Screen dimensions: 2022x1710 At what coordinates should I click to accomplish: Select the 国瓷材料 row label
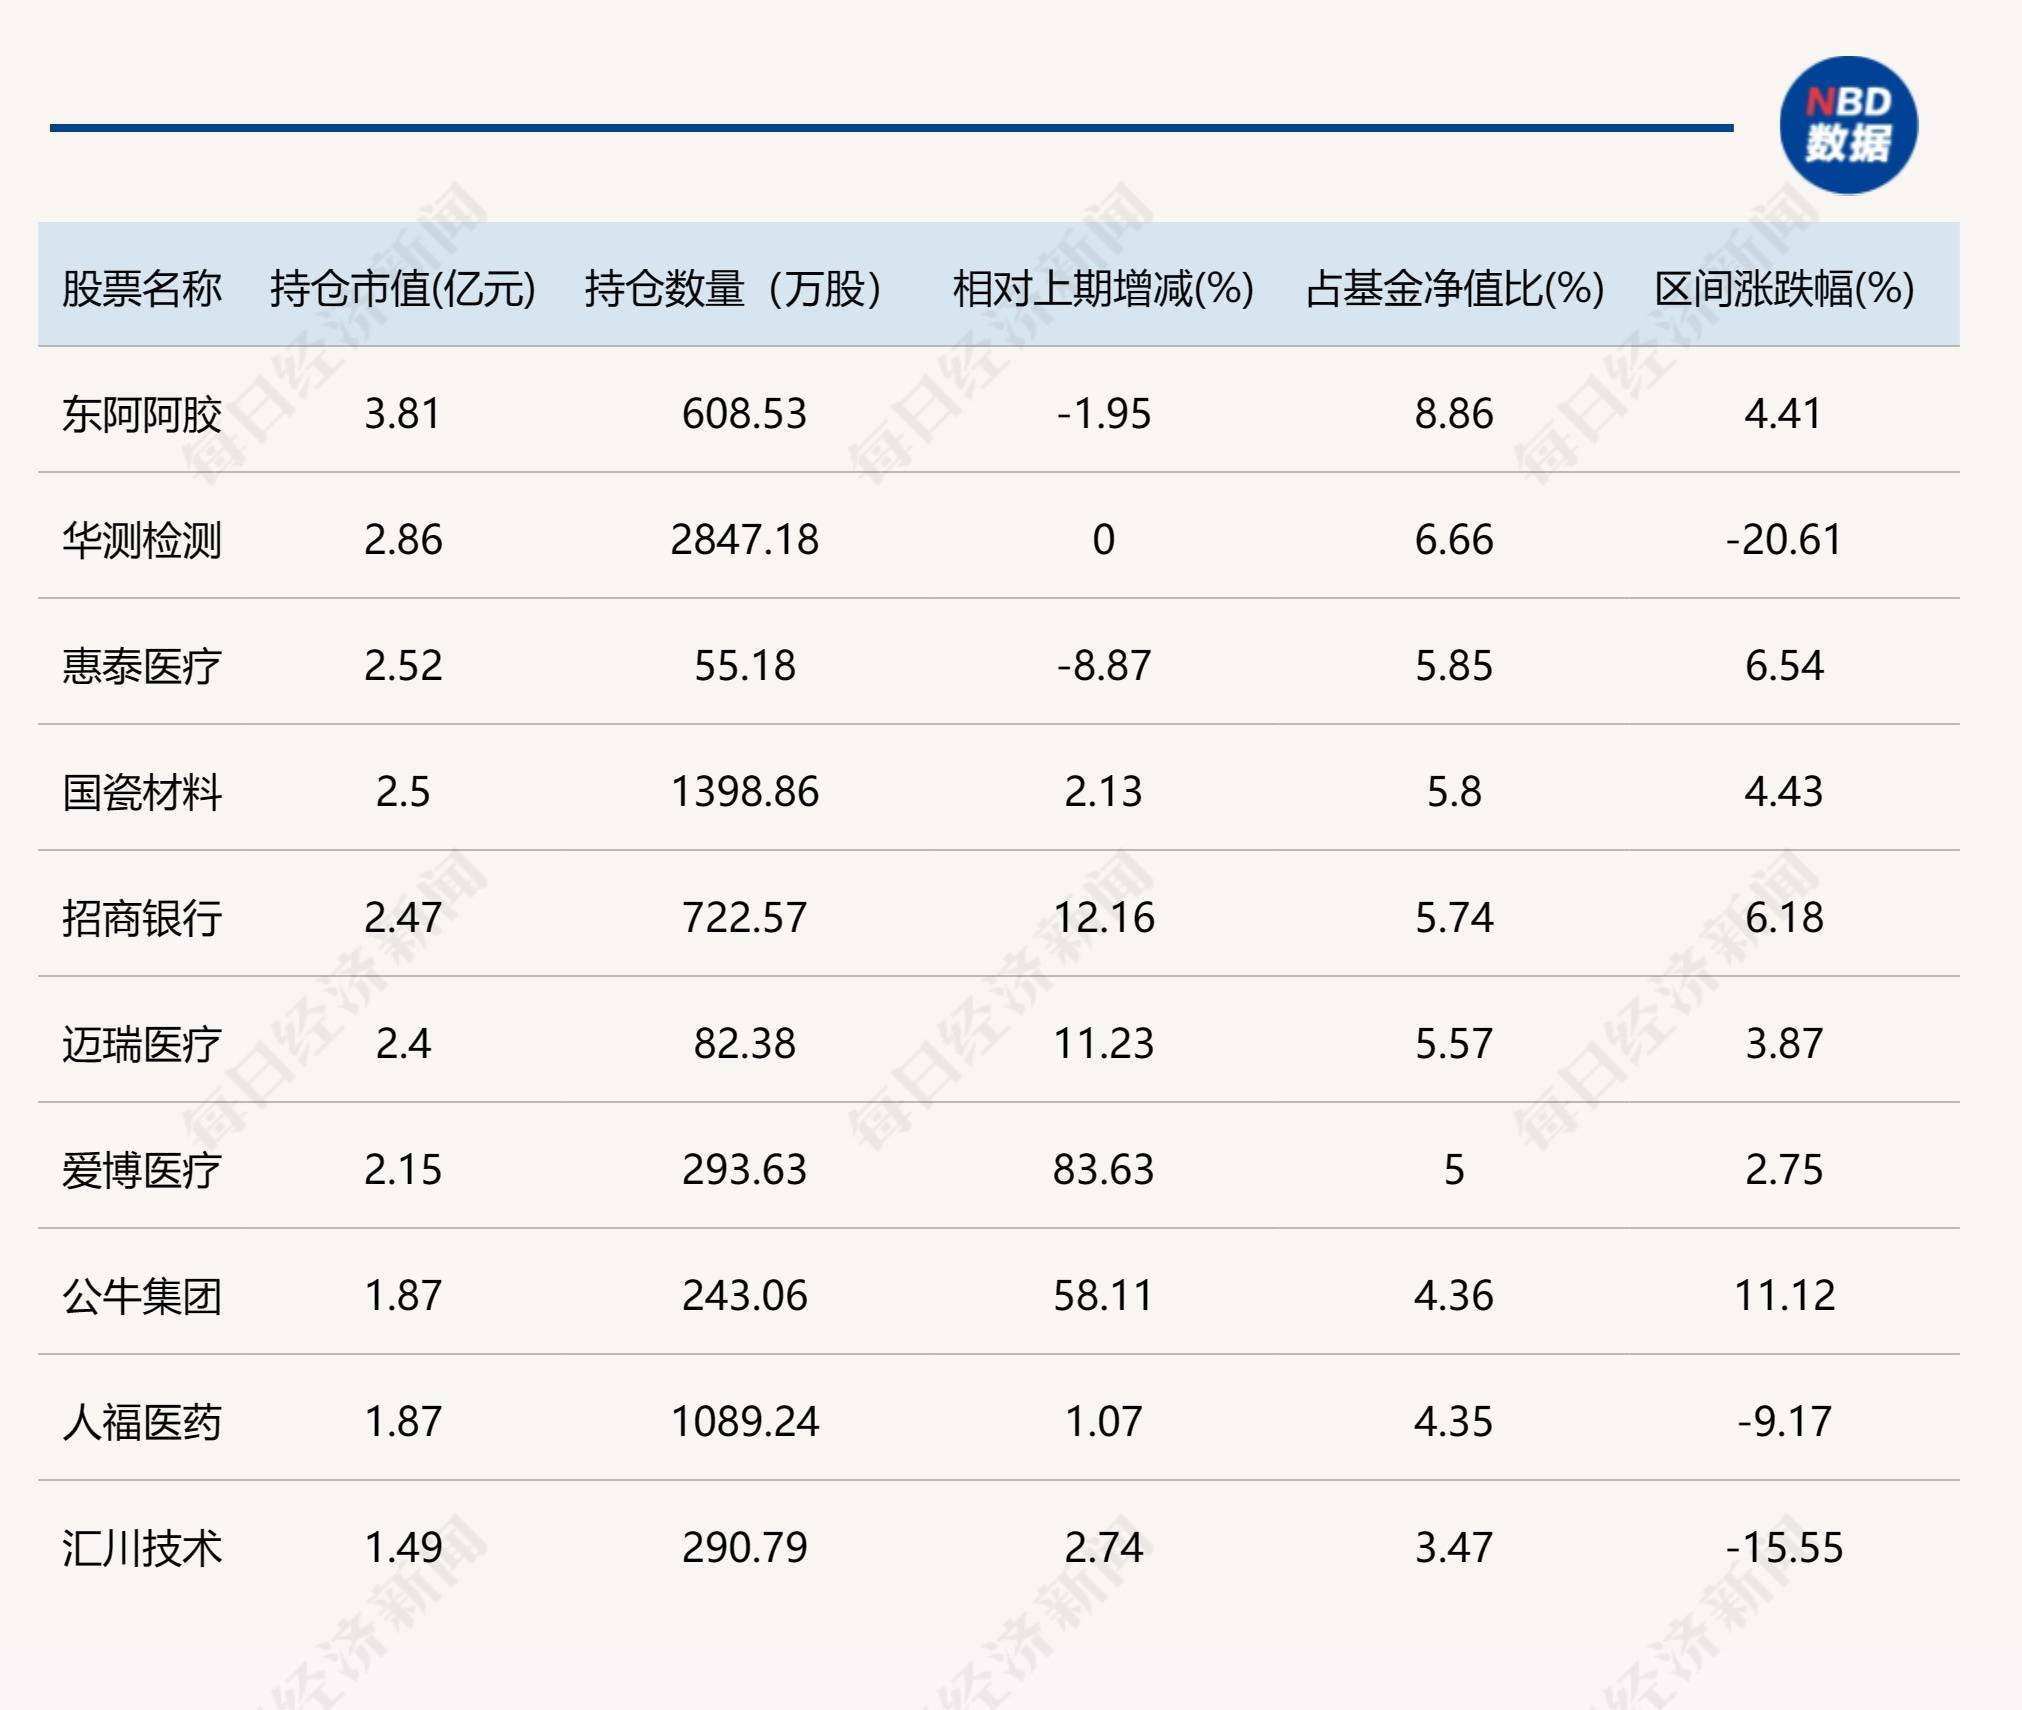tap(142, 792)
